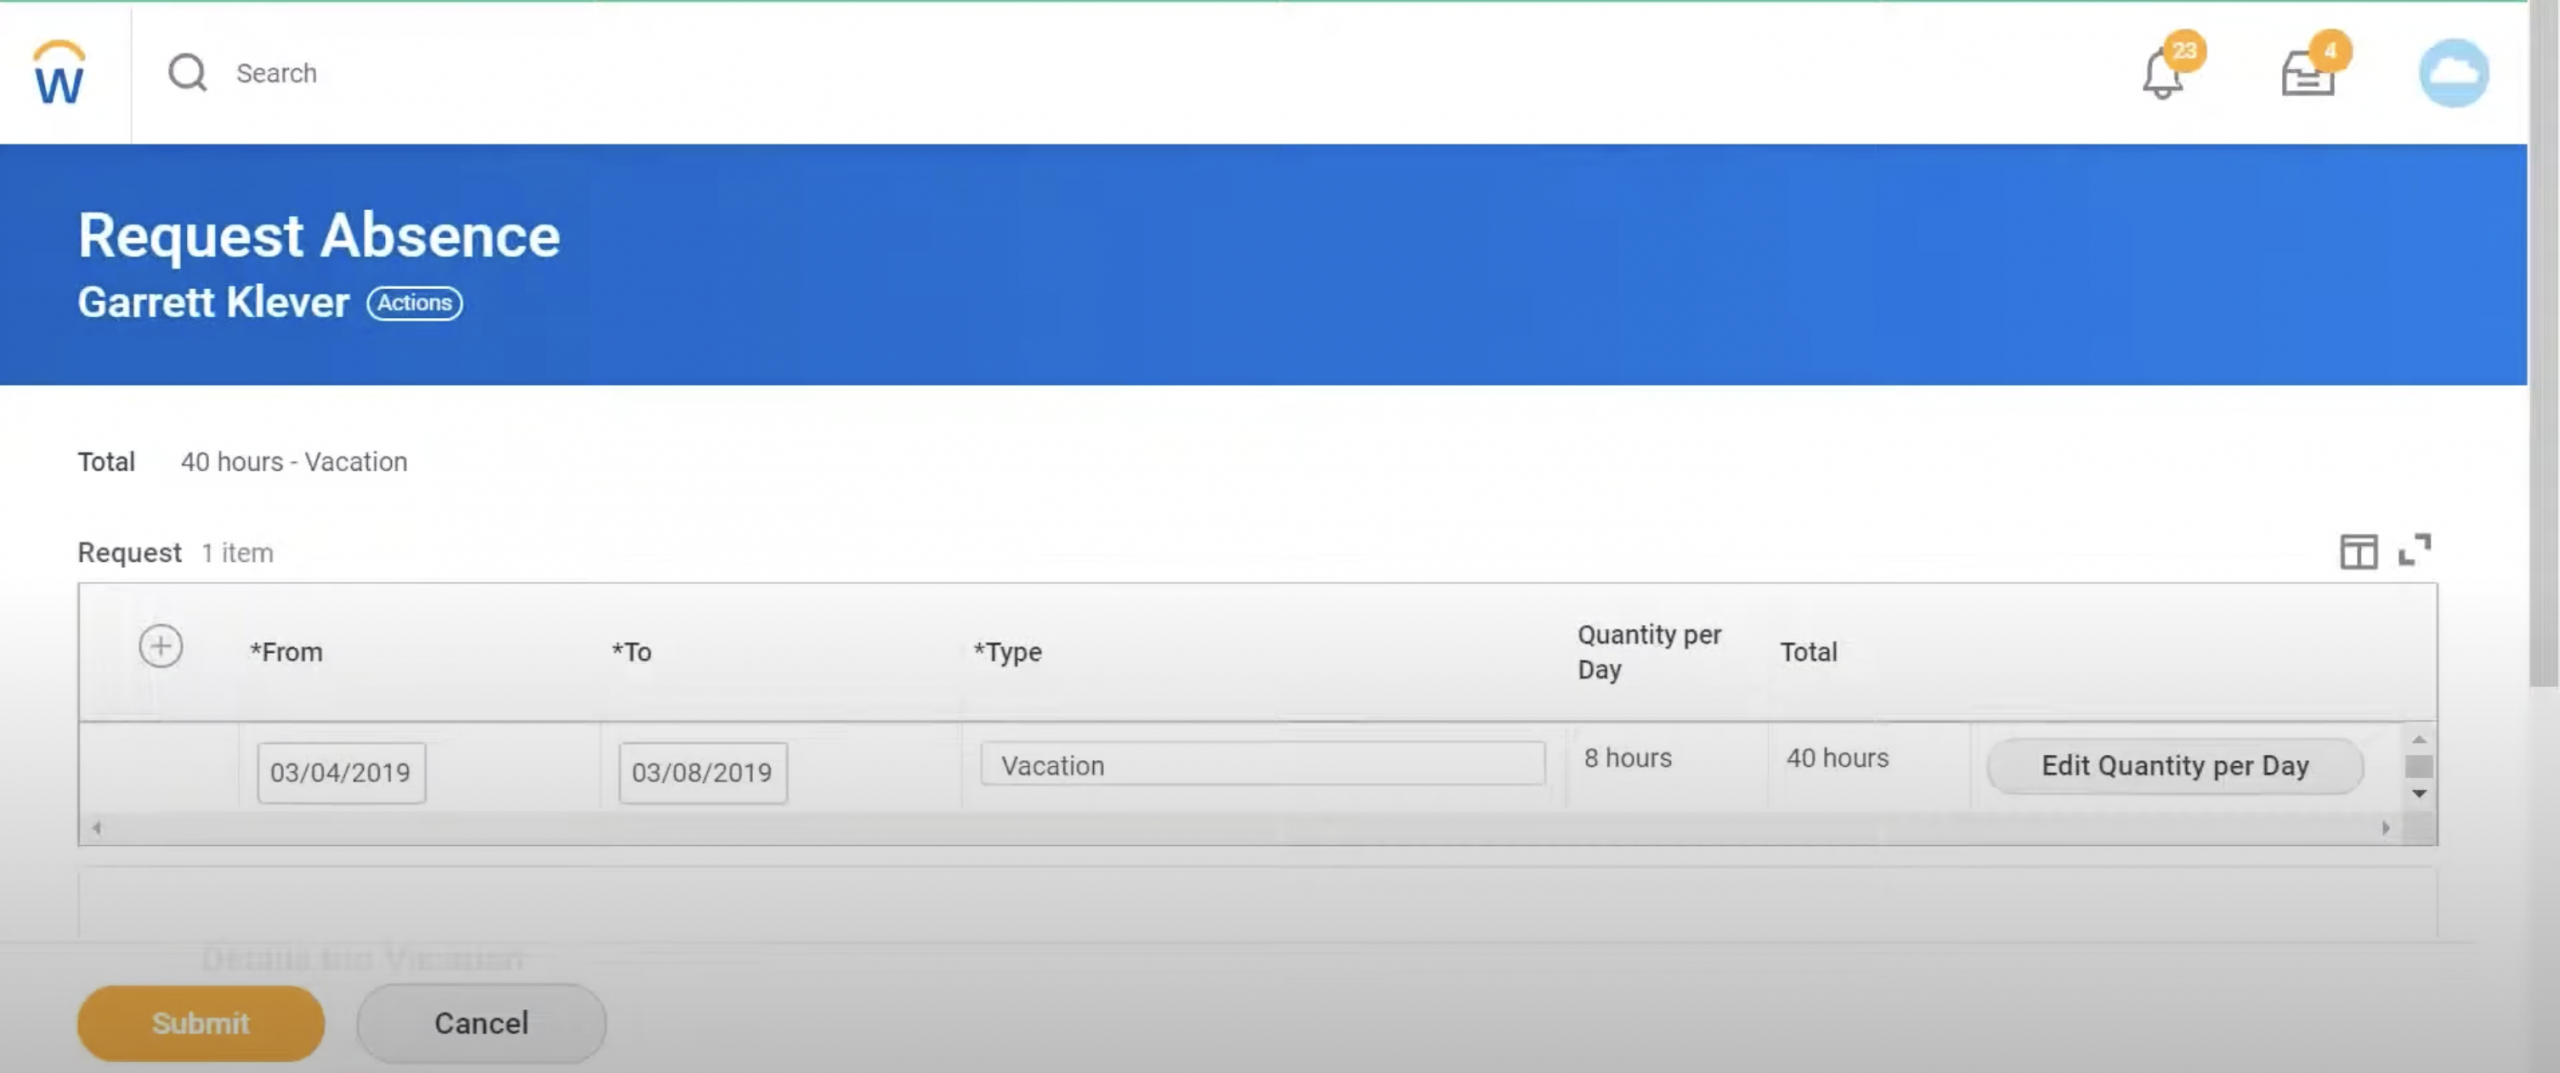Click inside the Search text box
The width and height of the screenshot is (2560, 1073).
click(x=600, y=73)
